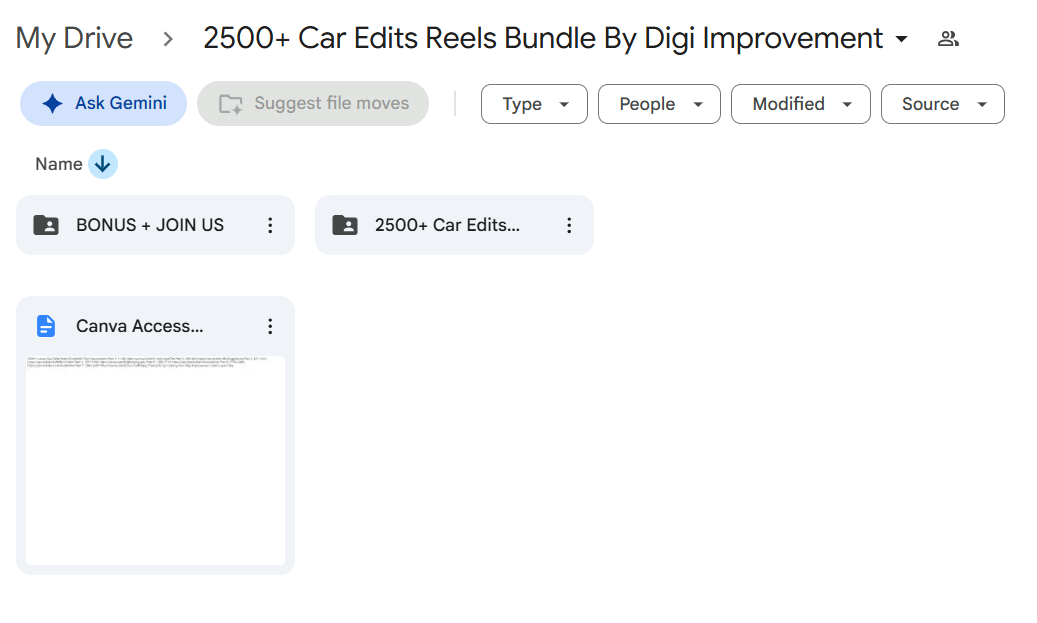
Task: Click shared folder icon of BONUS + JOIN US
Action: (x=46, y=226)
